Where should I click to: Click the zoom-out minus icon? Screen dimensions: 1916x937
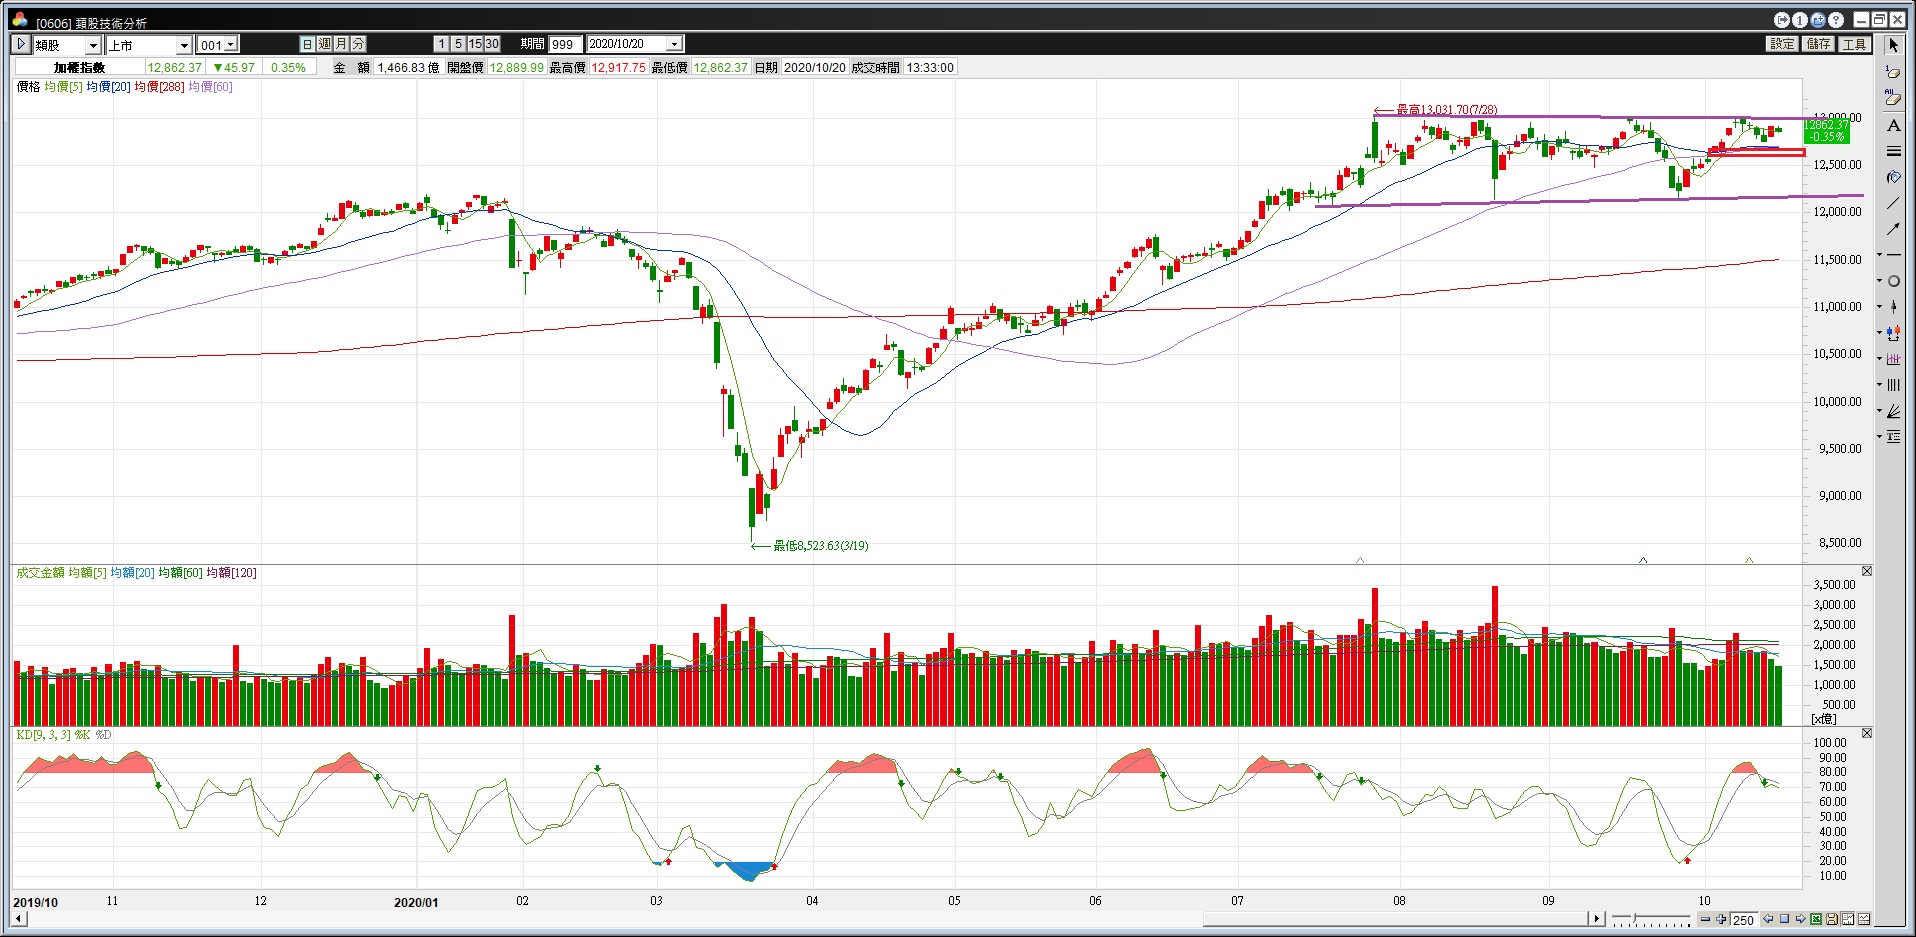(x=1706, y=919)
